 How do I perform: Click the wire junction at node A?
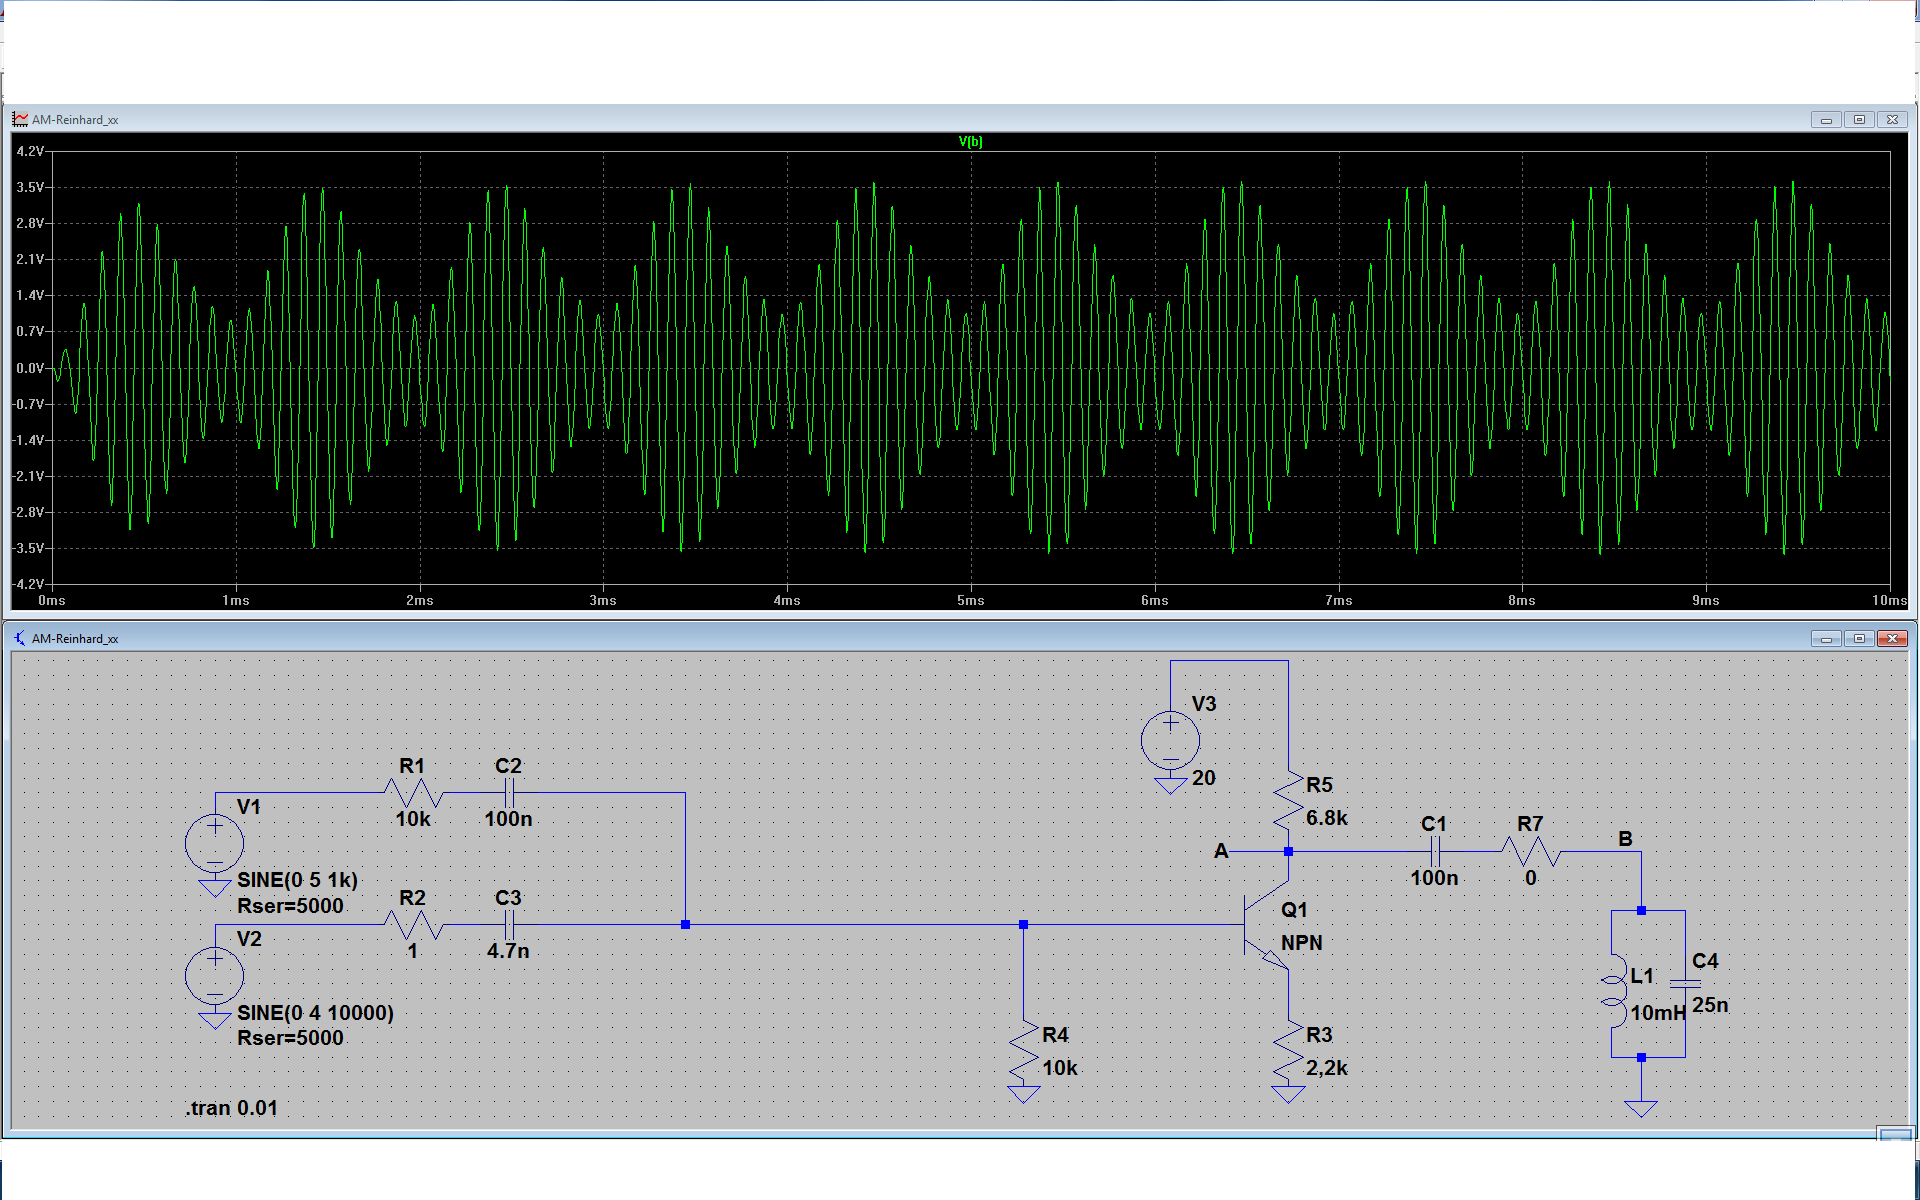click(1288, 852)
